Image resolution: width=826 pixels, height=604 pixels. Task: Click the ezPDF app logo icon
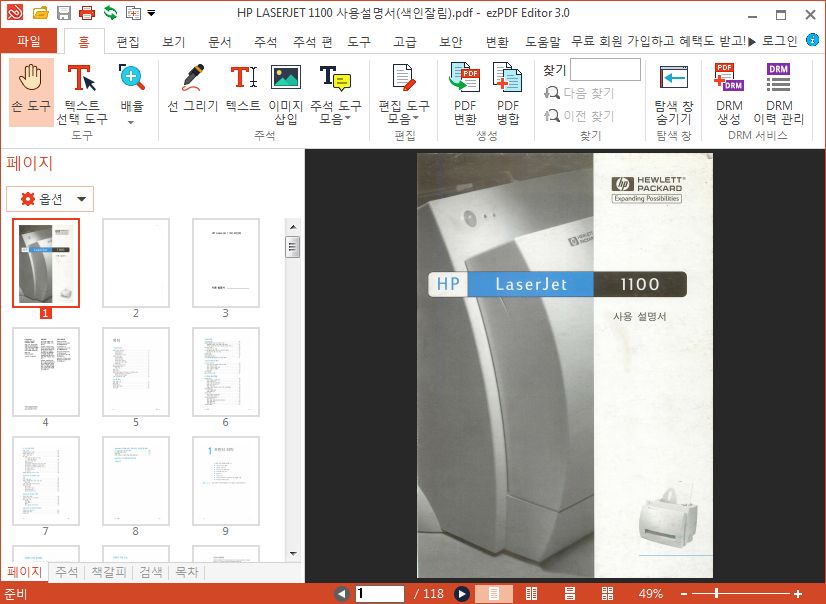pyautogui.click(x=15, y=12)
